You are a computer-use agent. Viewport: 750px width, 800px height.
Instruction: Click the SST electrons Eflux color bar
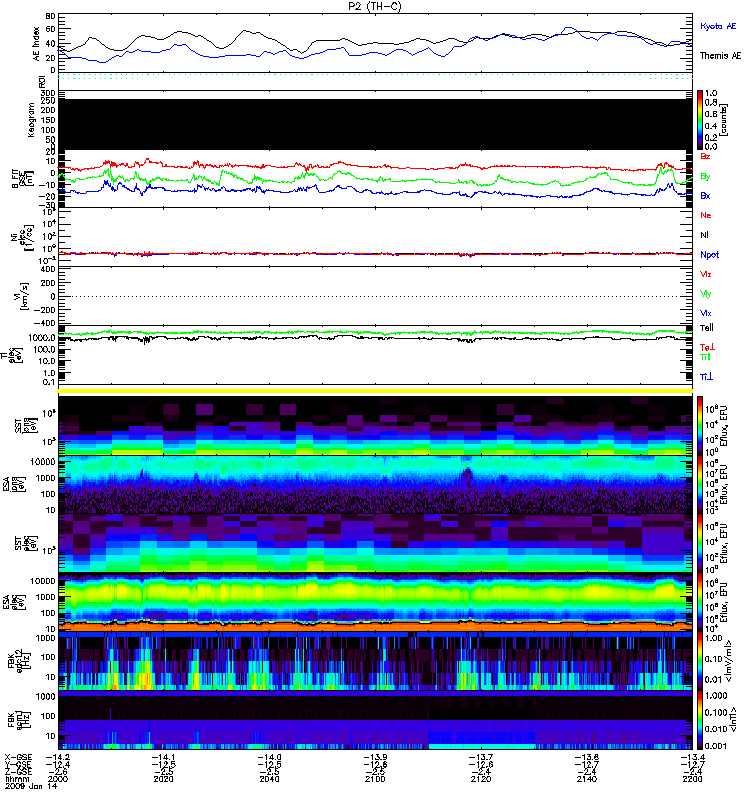click(x=700, y=543)
